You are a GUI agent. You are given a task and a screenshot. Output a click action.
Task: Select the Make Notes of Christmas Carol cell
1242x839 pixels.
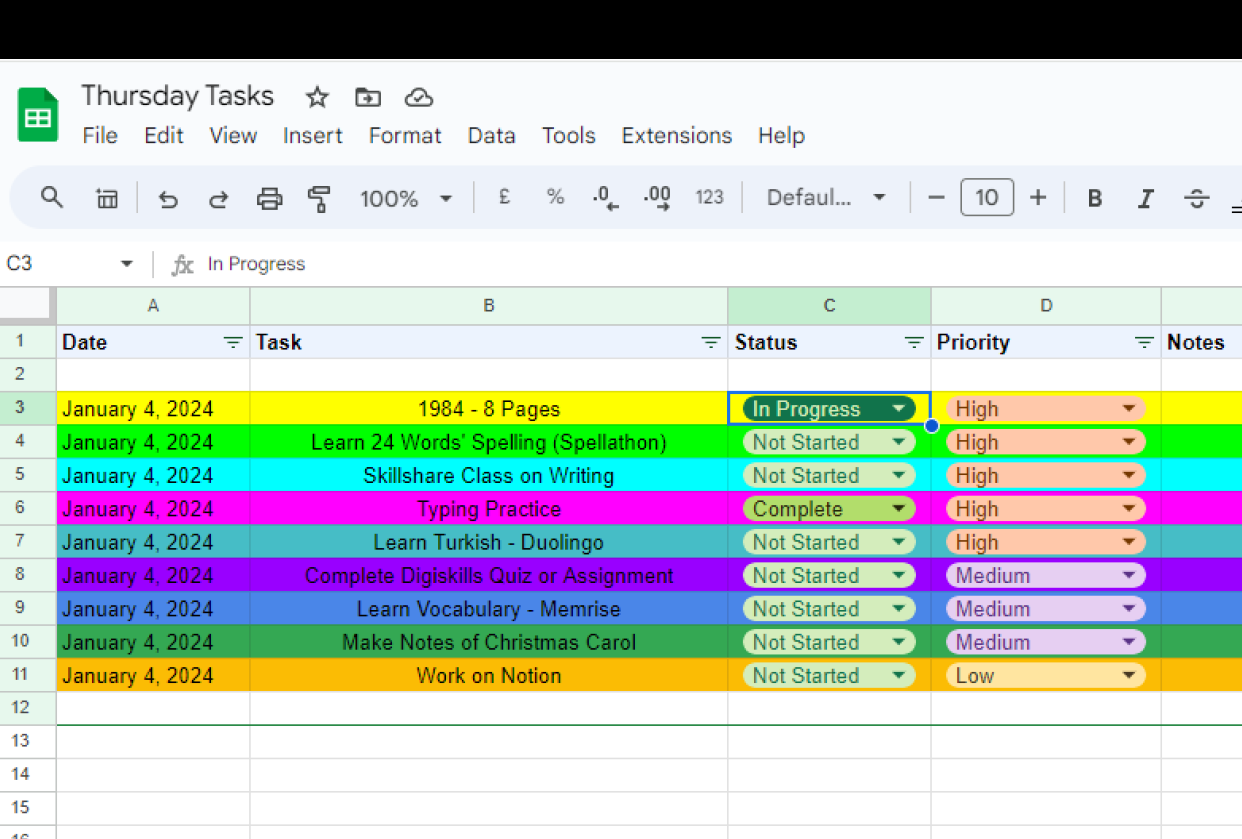click(489, 642)
